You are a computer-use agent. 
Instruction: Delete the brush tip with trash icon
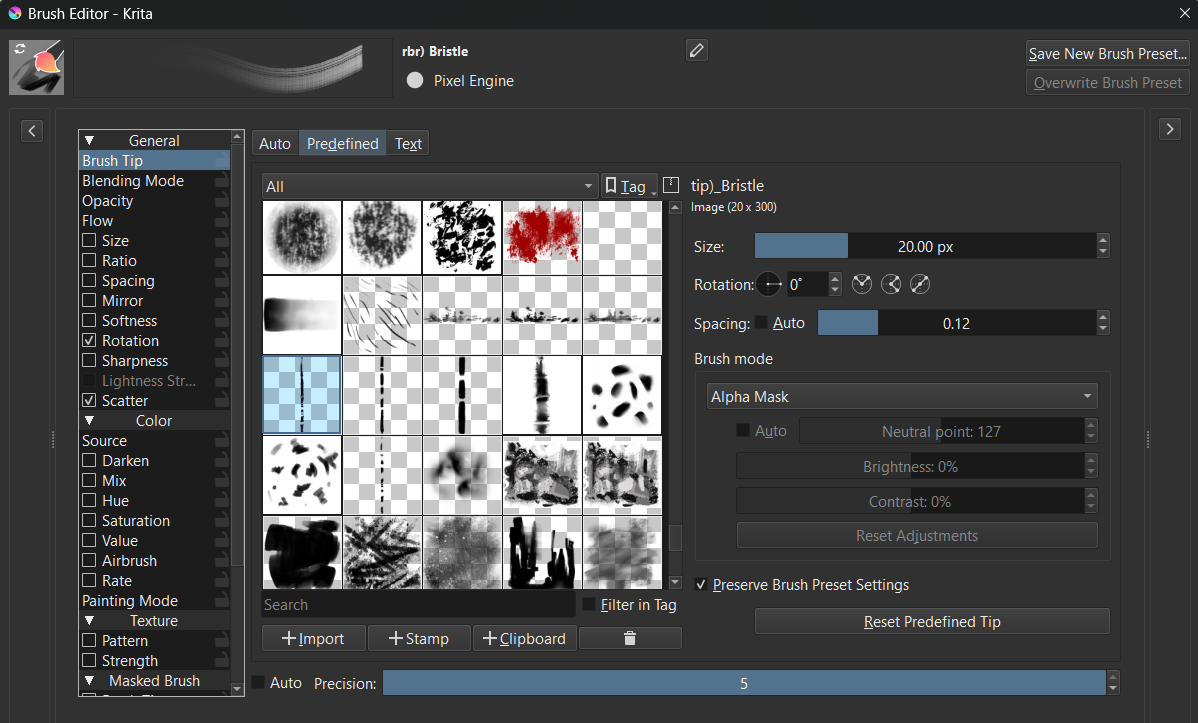pyautogui.click(x=630, y=638)
